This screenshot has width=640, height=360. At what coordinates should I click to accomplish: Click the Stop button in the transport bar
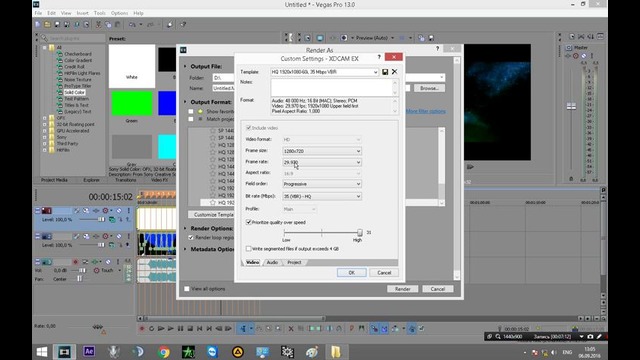pyautogui.click(x=190, y=329)
